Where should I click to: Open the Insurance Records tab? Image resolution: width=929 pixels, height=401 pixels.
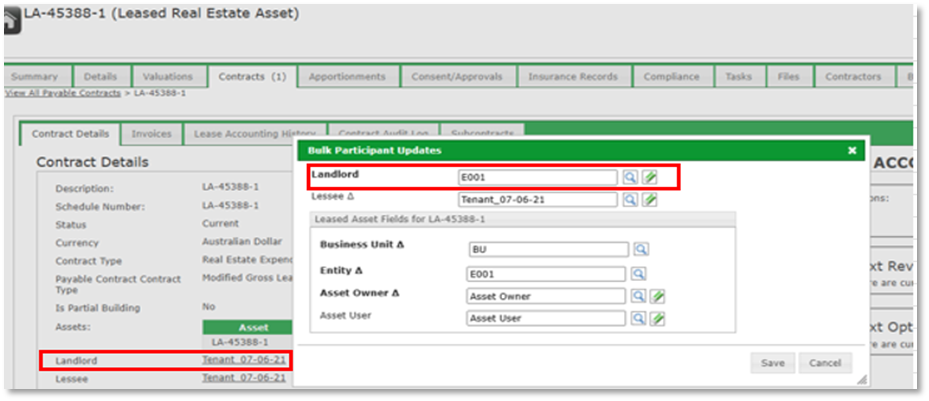(x=573, y=77)
